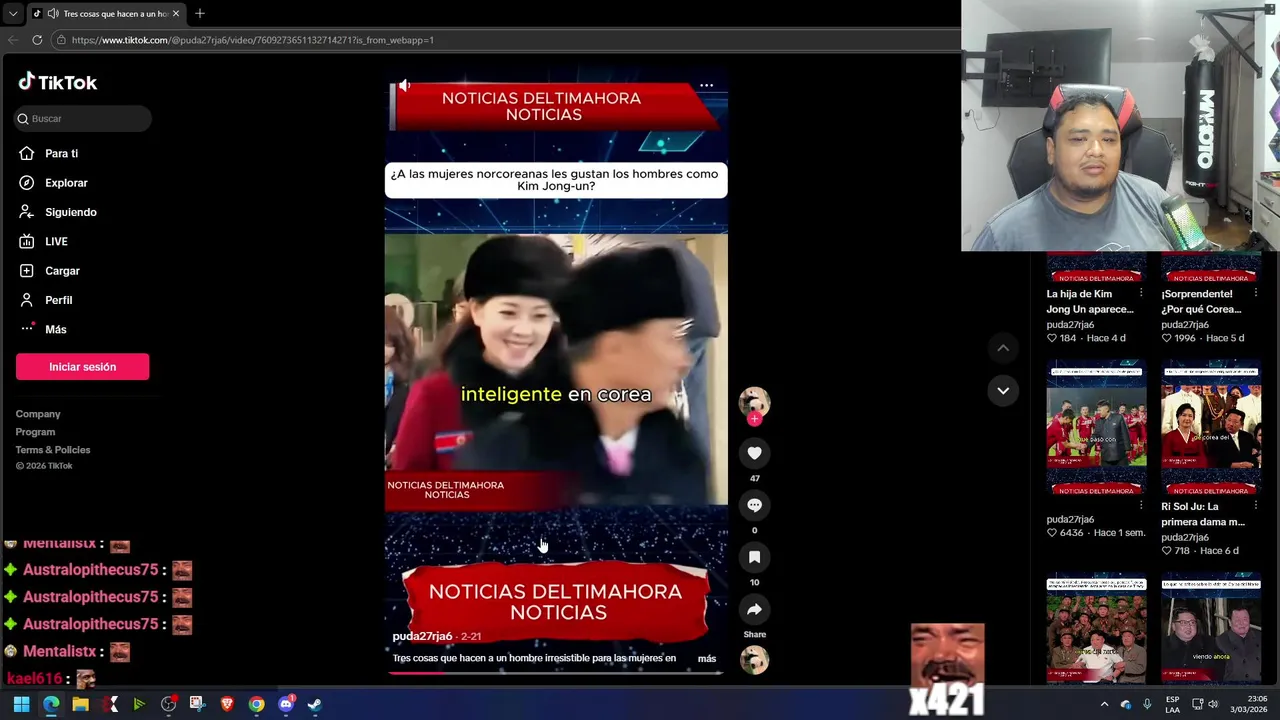Image resolution: width=1280 pixels, height=720 pixels.
Task: Open options for the 6436 likes video
Action: (x=1141, y=507)
